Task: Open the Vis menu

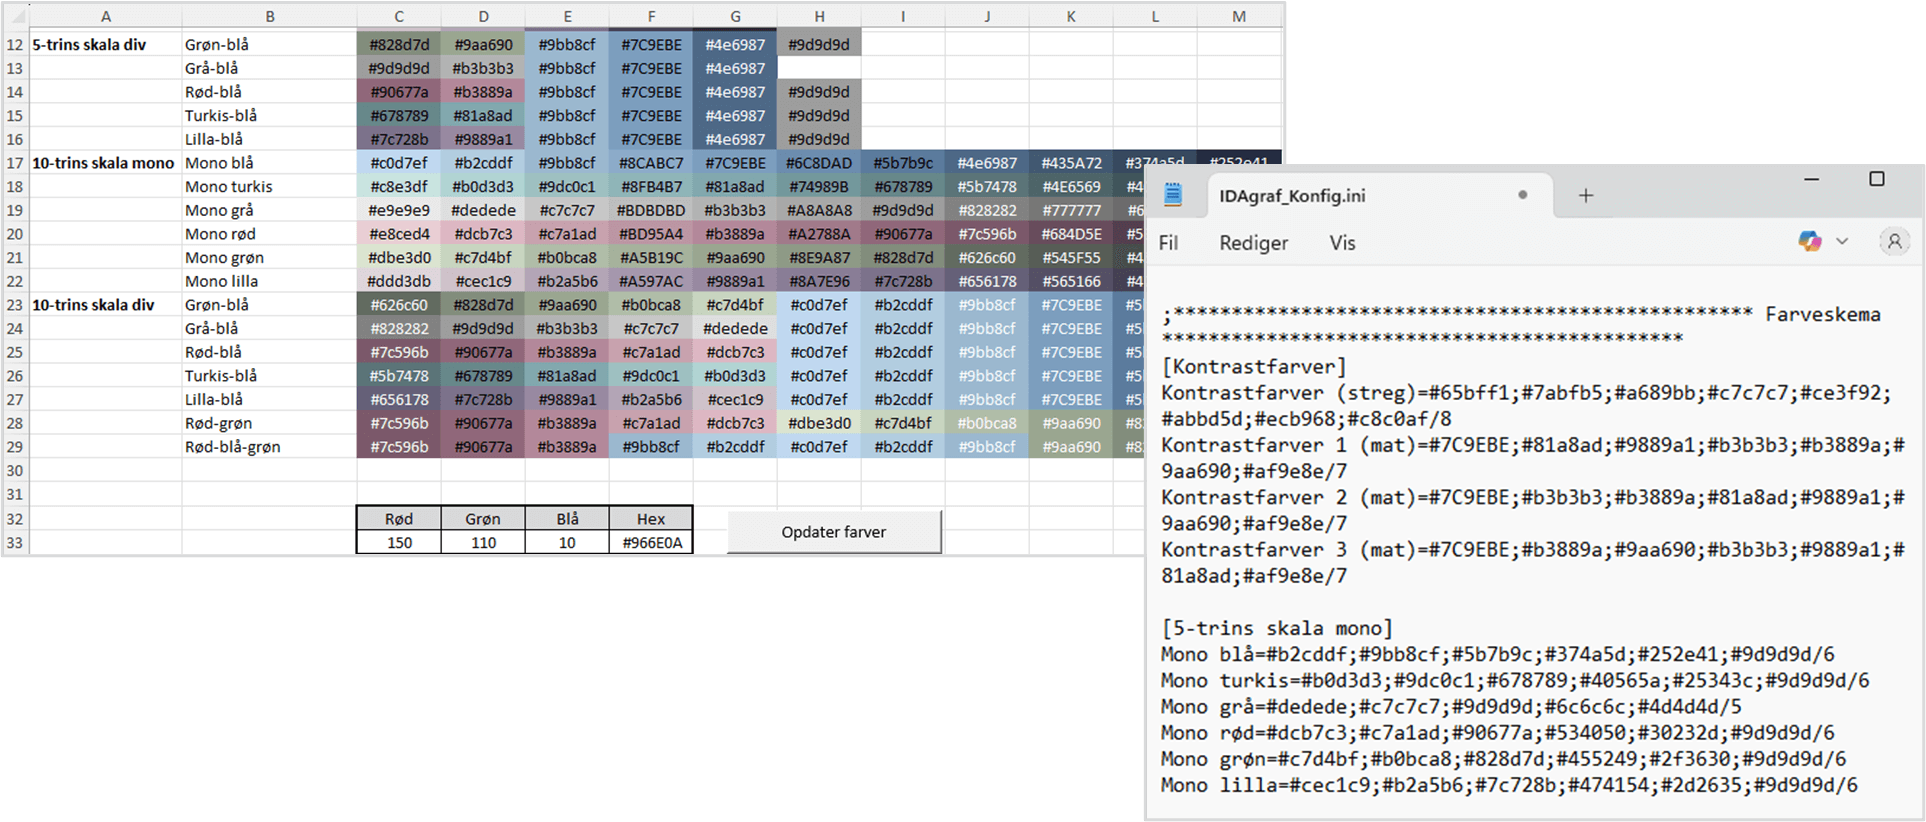Action: [1342, 243]
